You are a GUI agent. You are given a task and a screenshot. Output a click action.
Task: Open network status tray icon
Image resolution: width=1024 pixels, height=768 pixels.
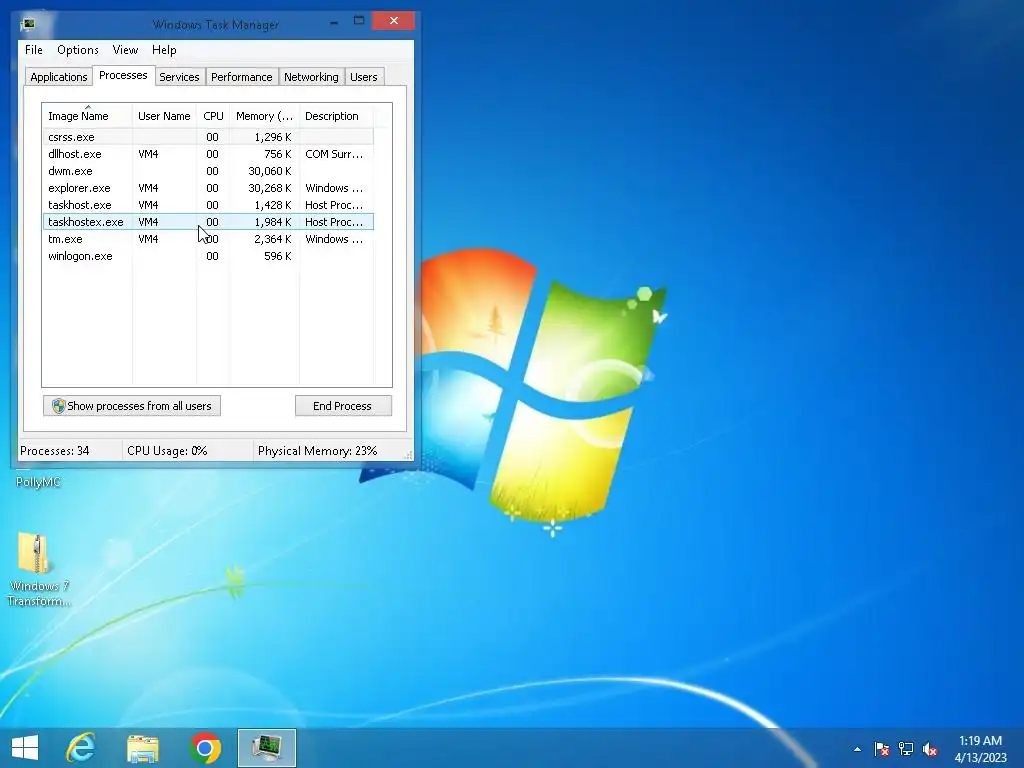[906, 749]
